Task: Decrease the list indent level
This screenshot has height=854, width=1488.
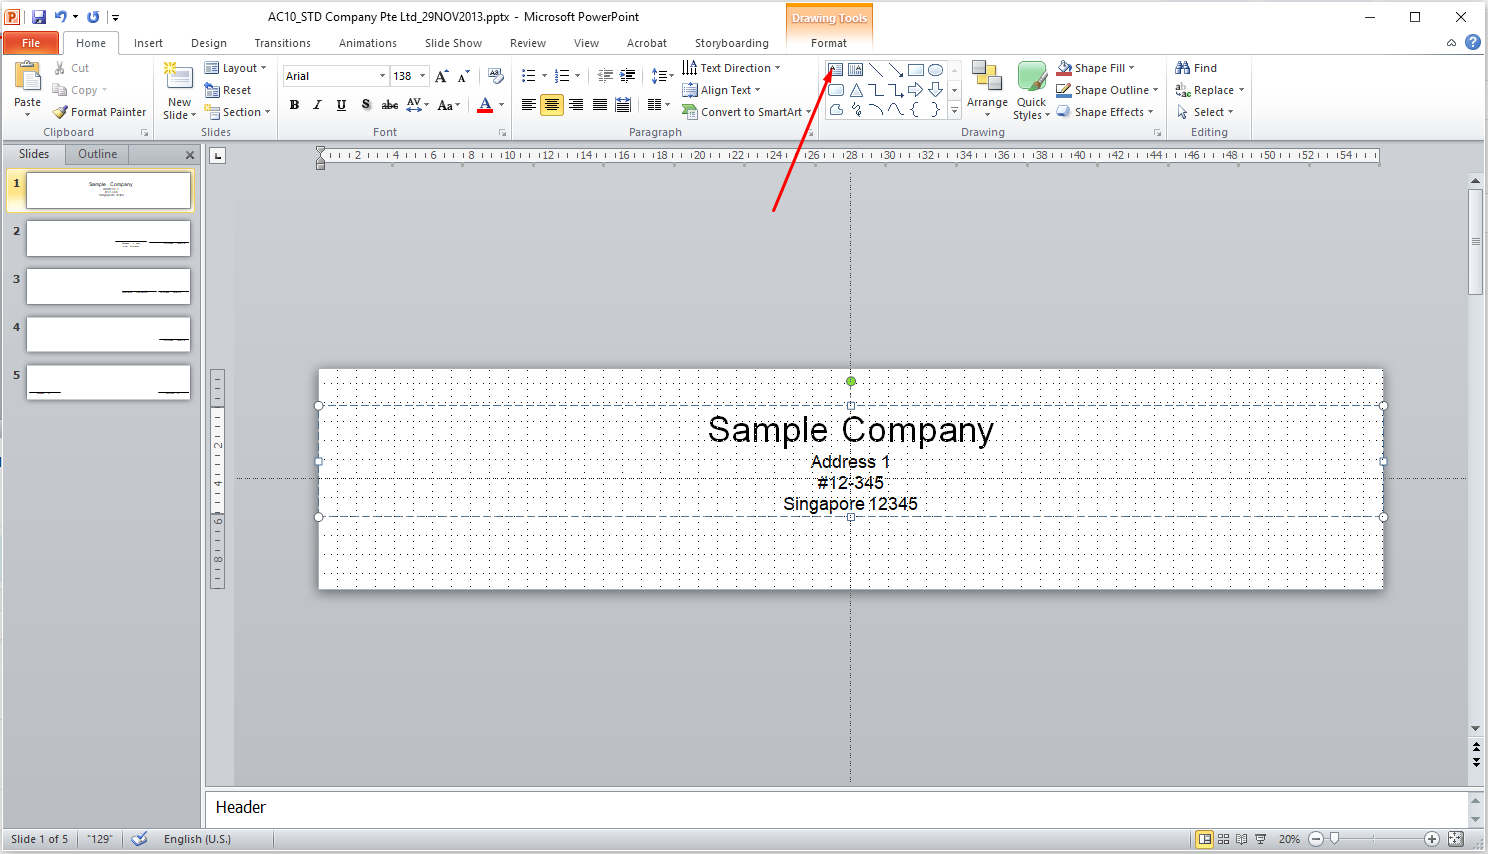Action: pyautogui.click(x=605, y=76)
